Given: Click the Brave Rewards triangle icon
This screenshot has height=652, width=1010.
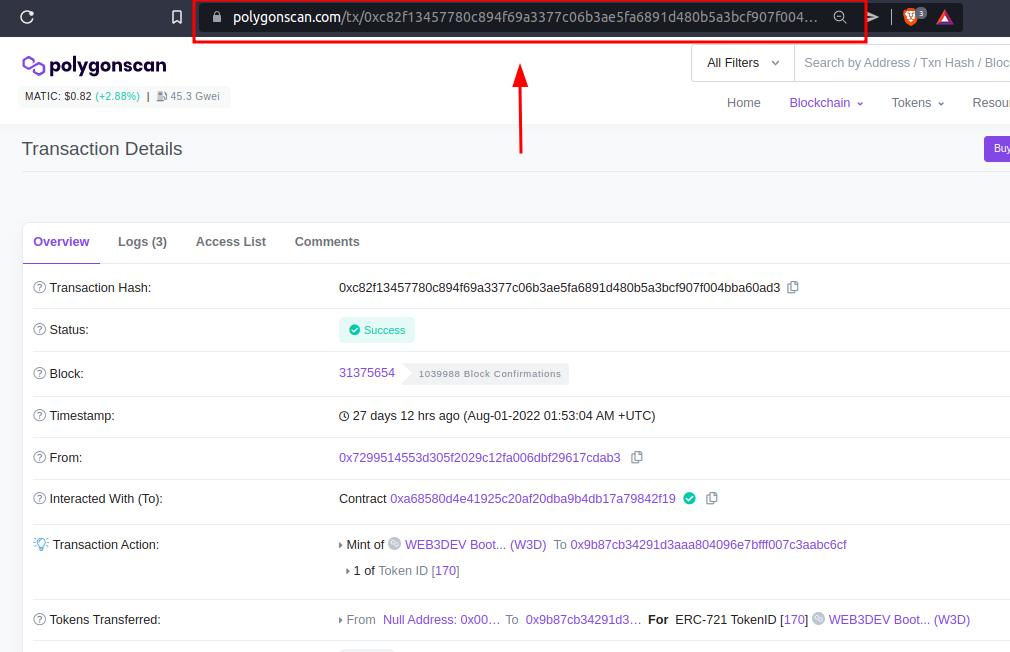Looking at the screenshot, I should [x=945, y=17].
